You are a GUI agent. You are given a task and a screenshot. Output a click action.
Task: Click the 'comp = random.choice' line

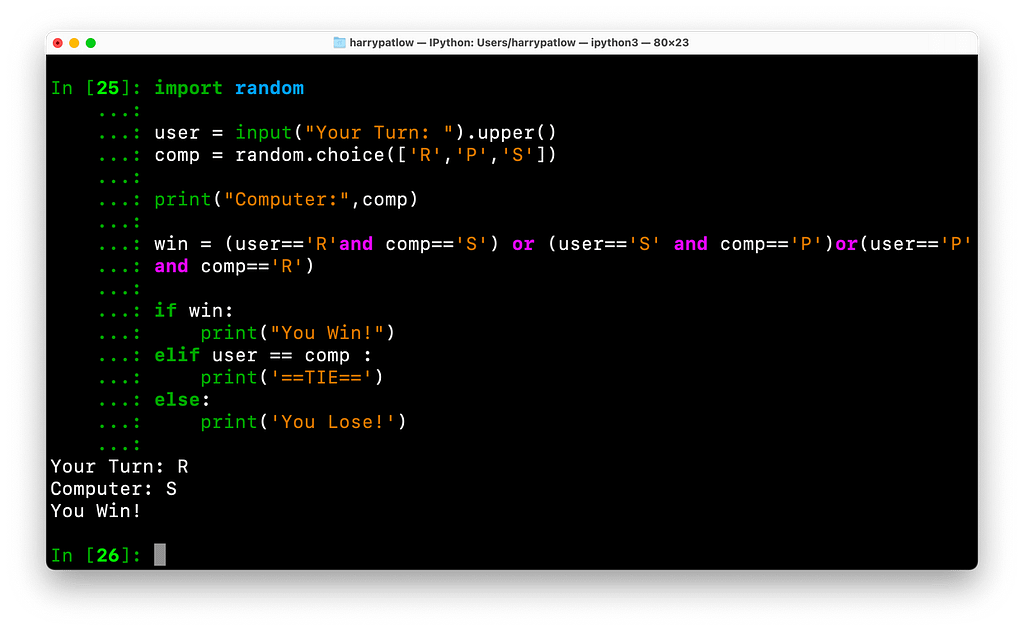tap(355, 155)
